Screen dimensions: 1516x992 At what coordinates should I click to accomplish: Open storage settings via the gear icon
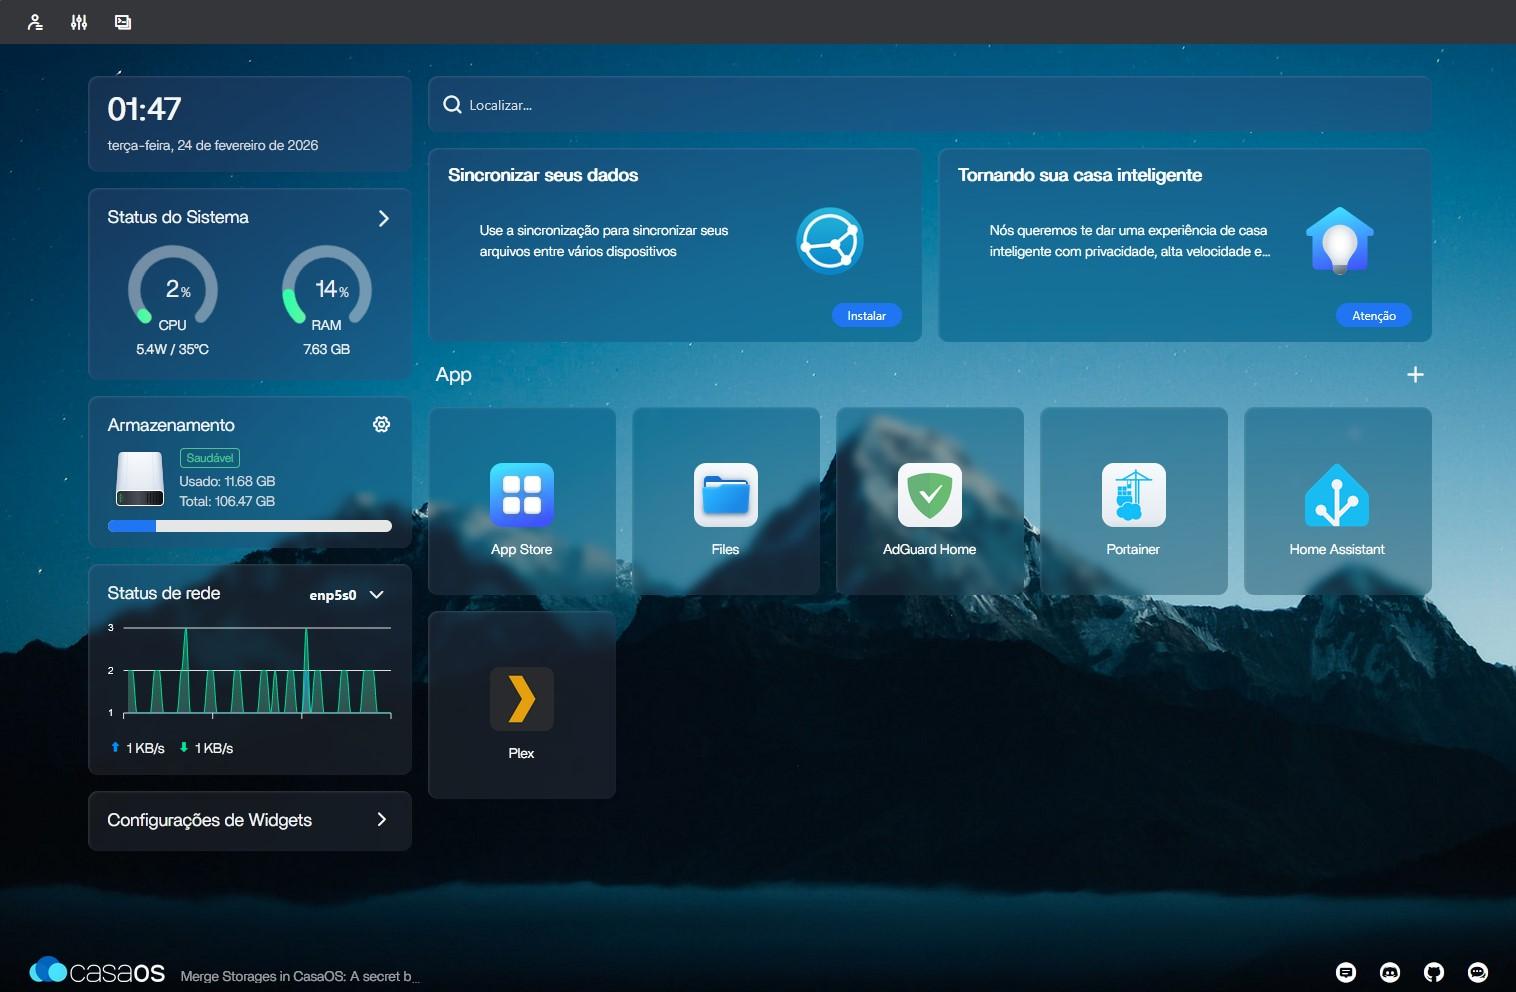click(x=381, y=424)
